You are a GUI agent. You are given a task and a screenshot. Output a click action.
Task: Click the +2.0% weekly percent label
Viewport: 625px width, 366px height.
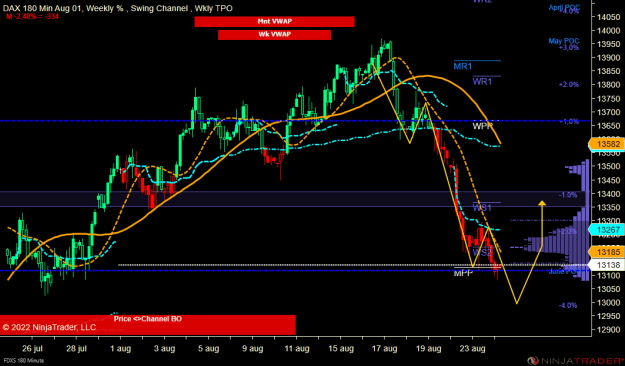click(568, 85)
